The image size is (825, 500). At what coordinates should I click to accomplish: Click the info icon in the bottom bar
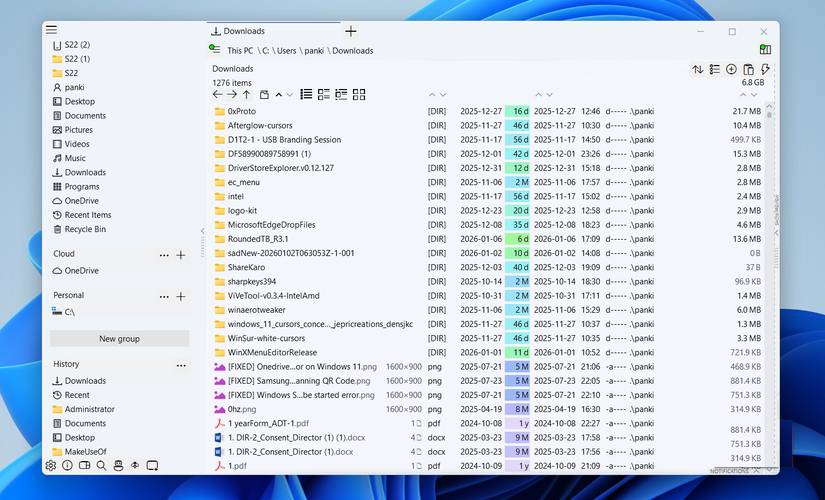tap(67, 466)
